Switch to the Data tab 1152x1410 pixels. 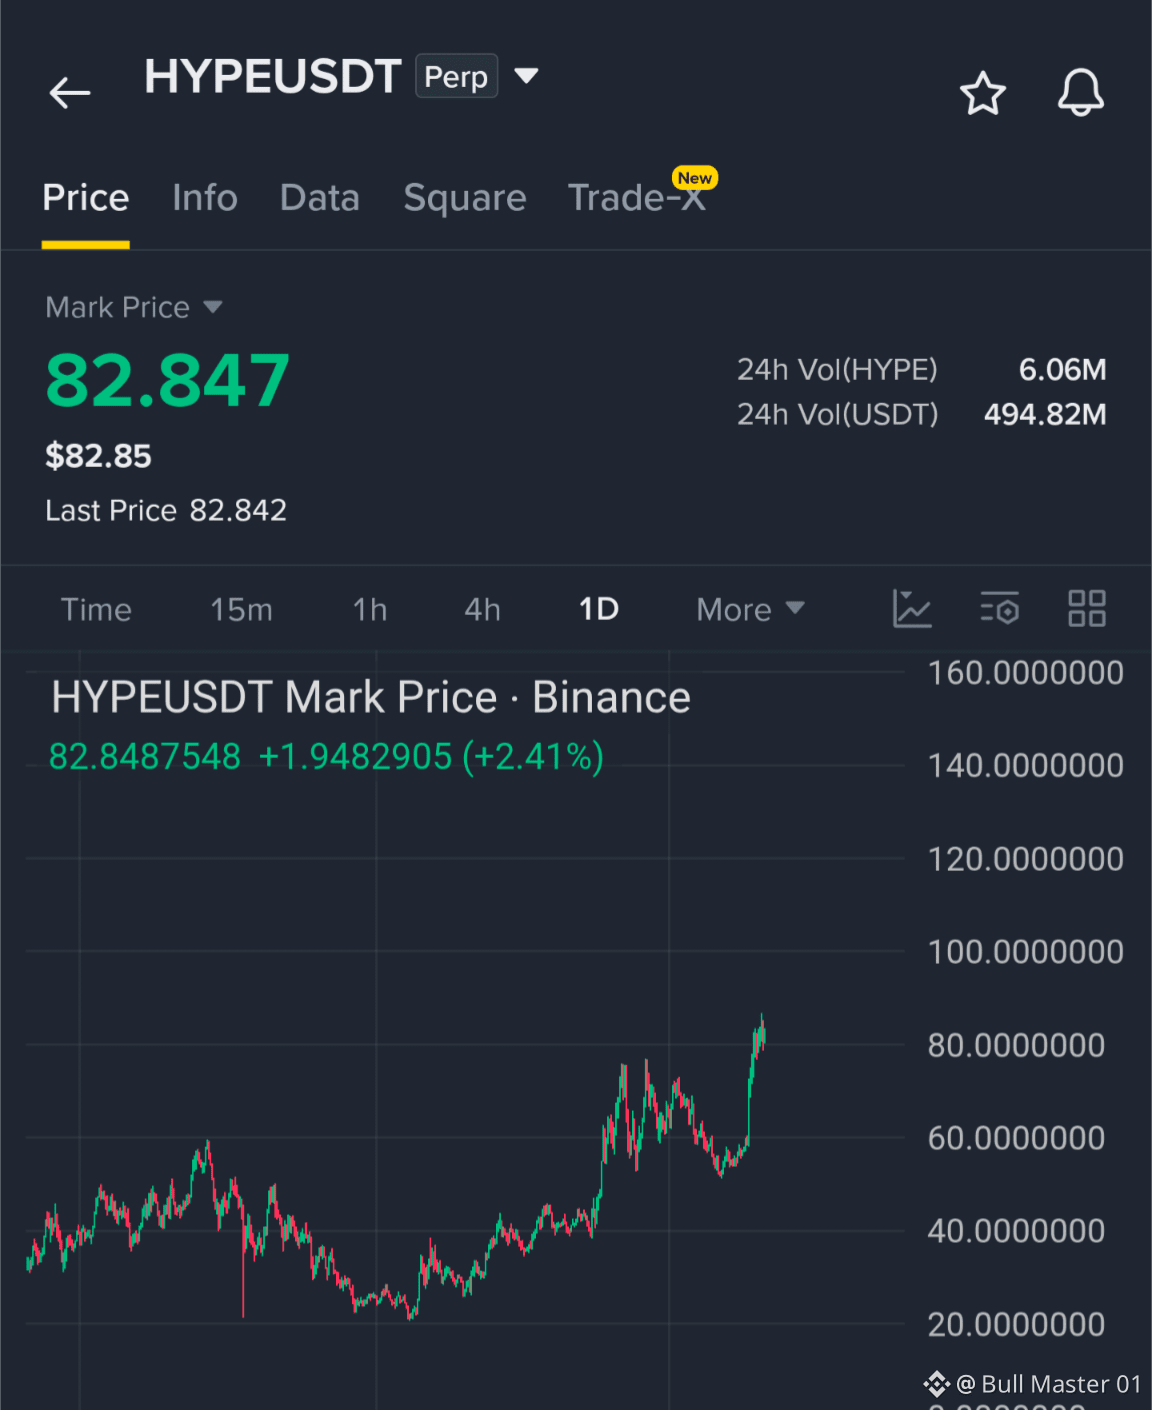pos(320,198)
